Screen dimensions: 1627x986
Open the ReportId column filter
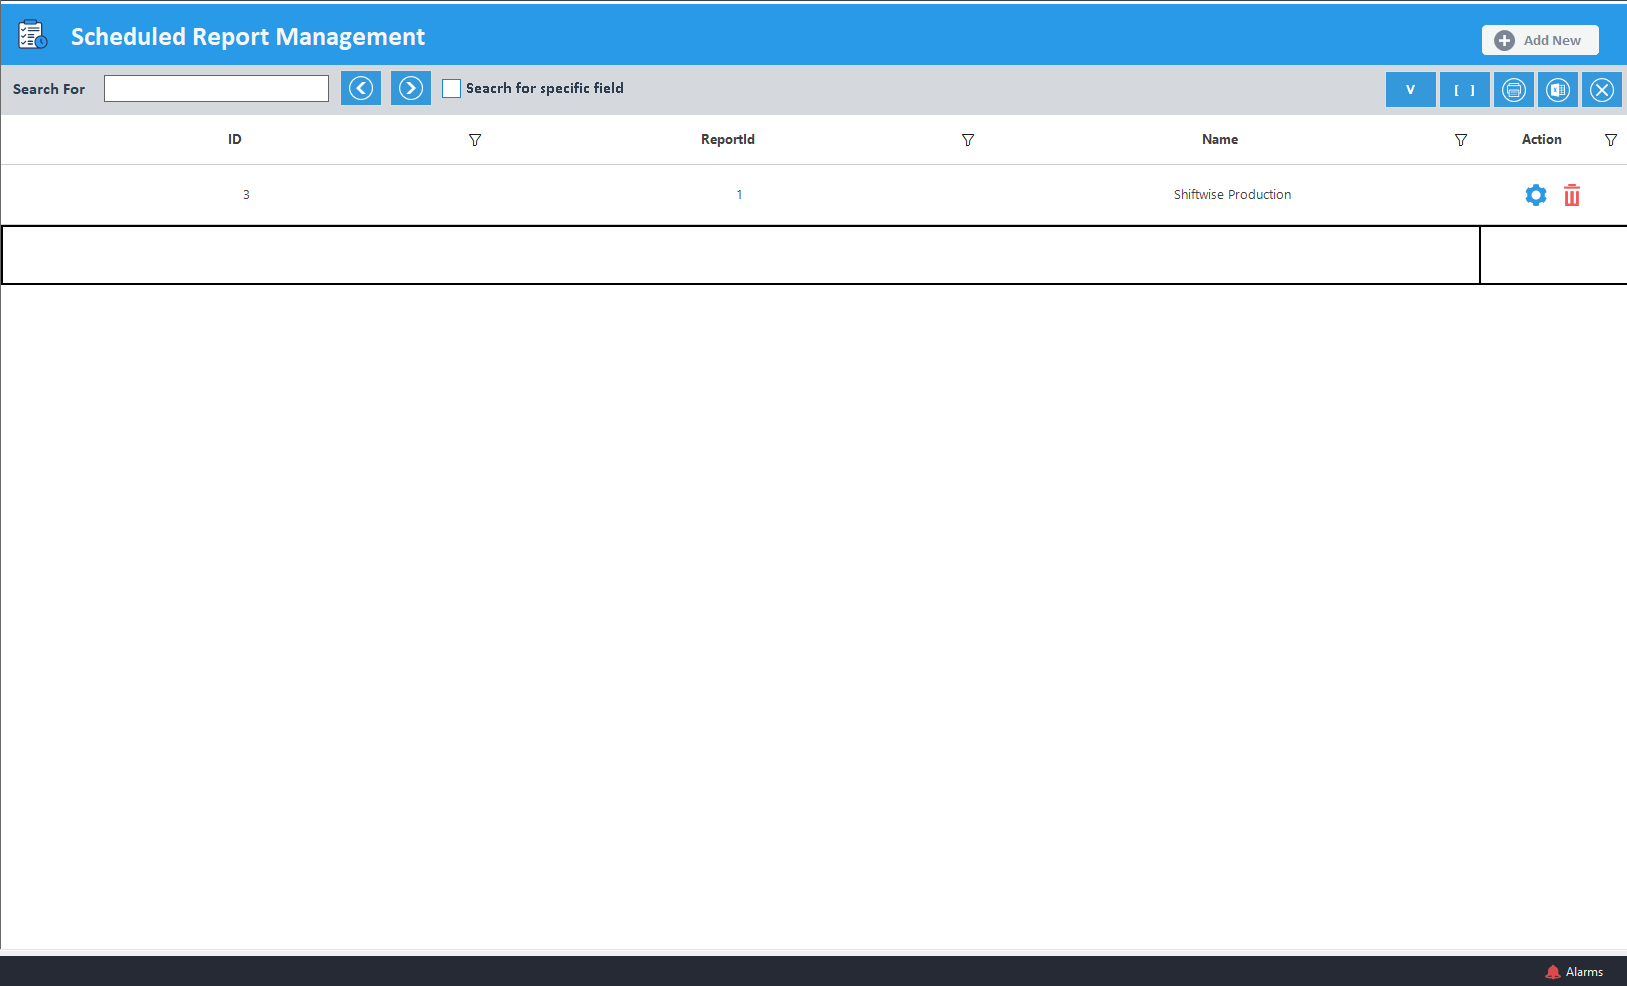(x=967, y=140)
